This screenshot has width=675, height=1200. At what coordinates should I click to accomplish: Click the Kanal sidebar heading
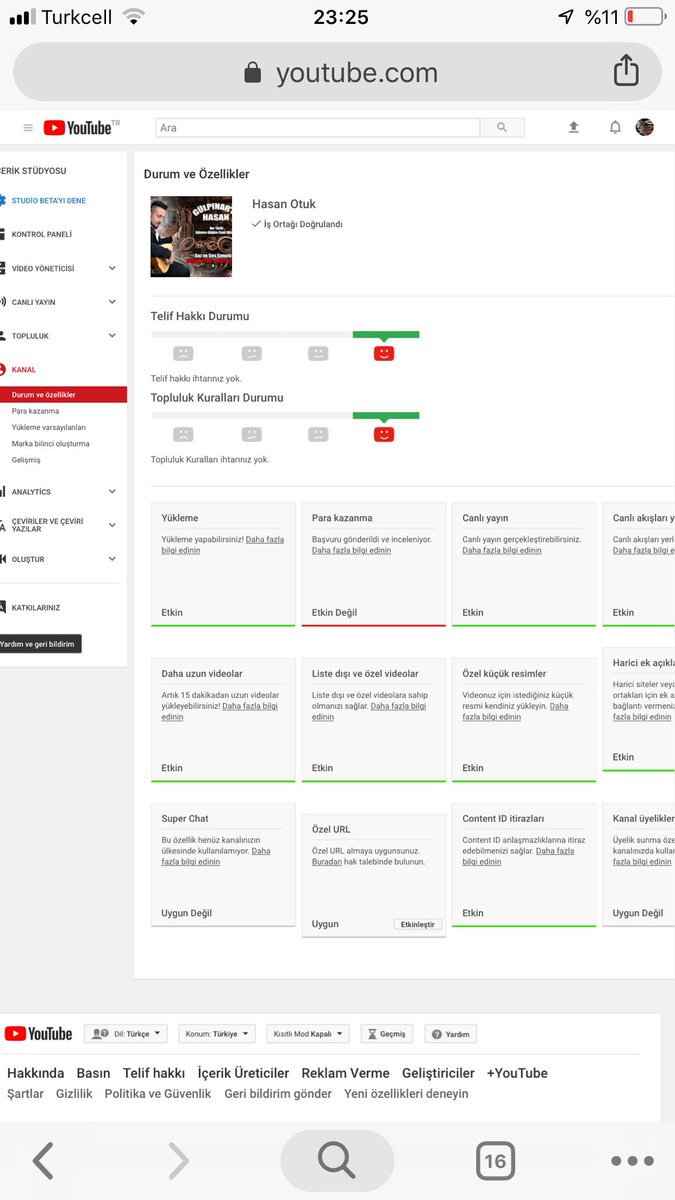click(x=24, y=370)
